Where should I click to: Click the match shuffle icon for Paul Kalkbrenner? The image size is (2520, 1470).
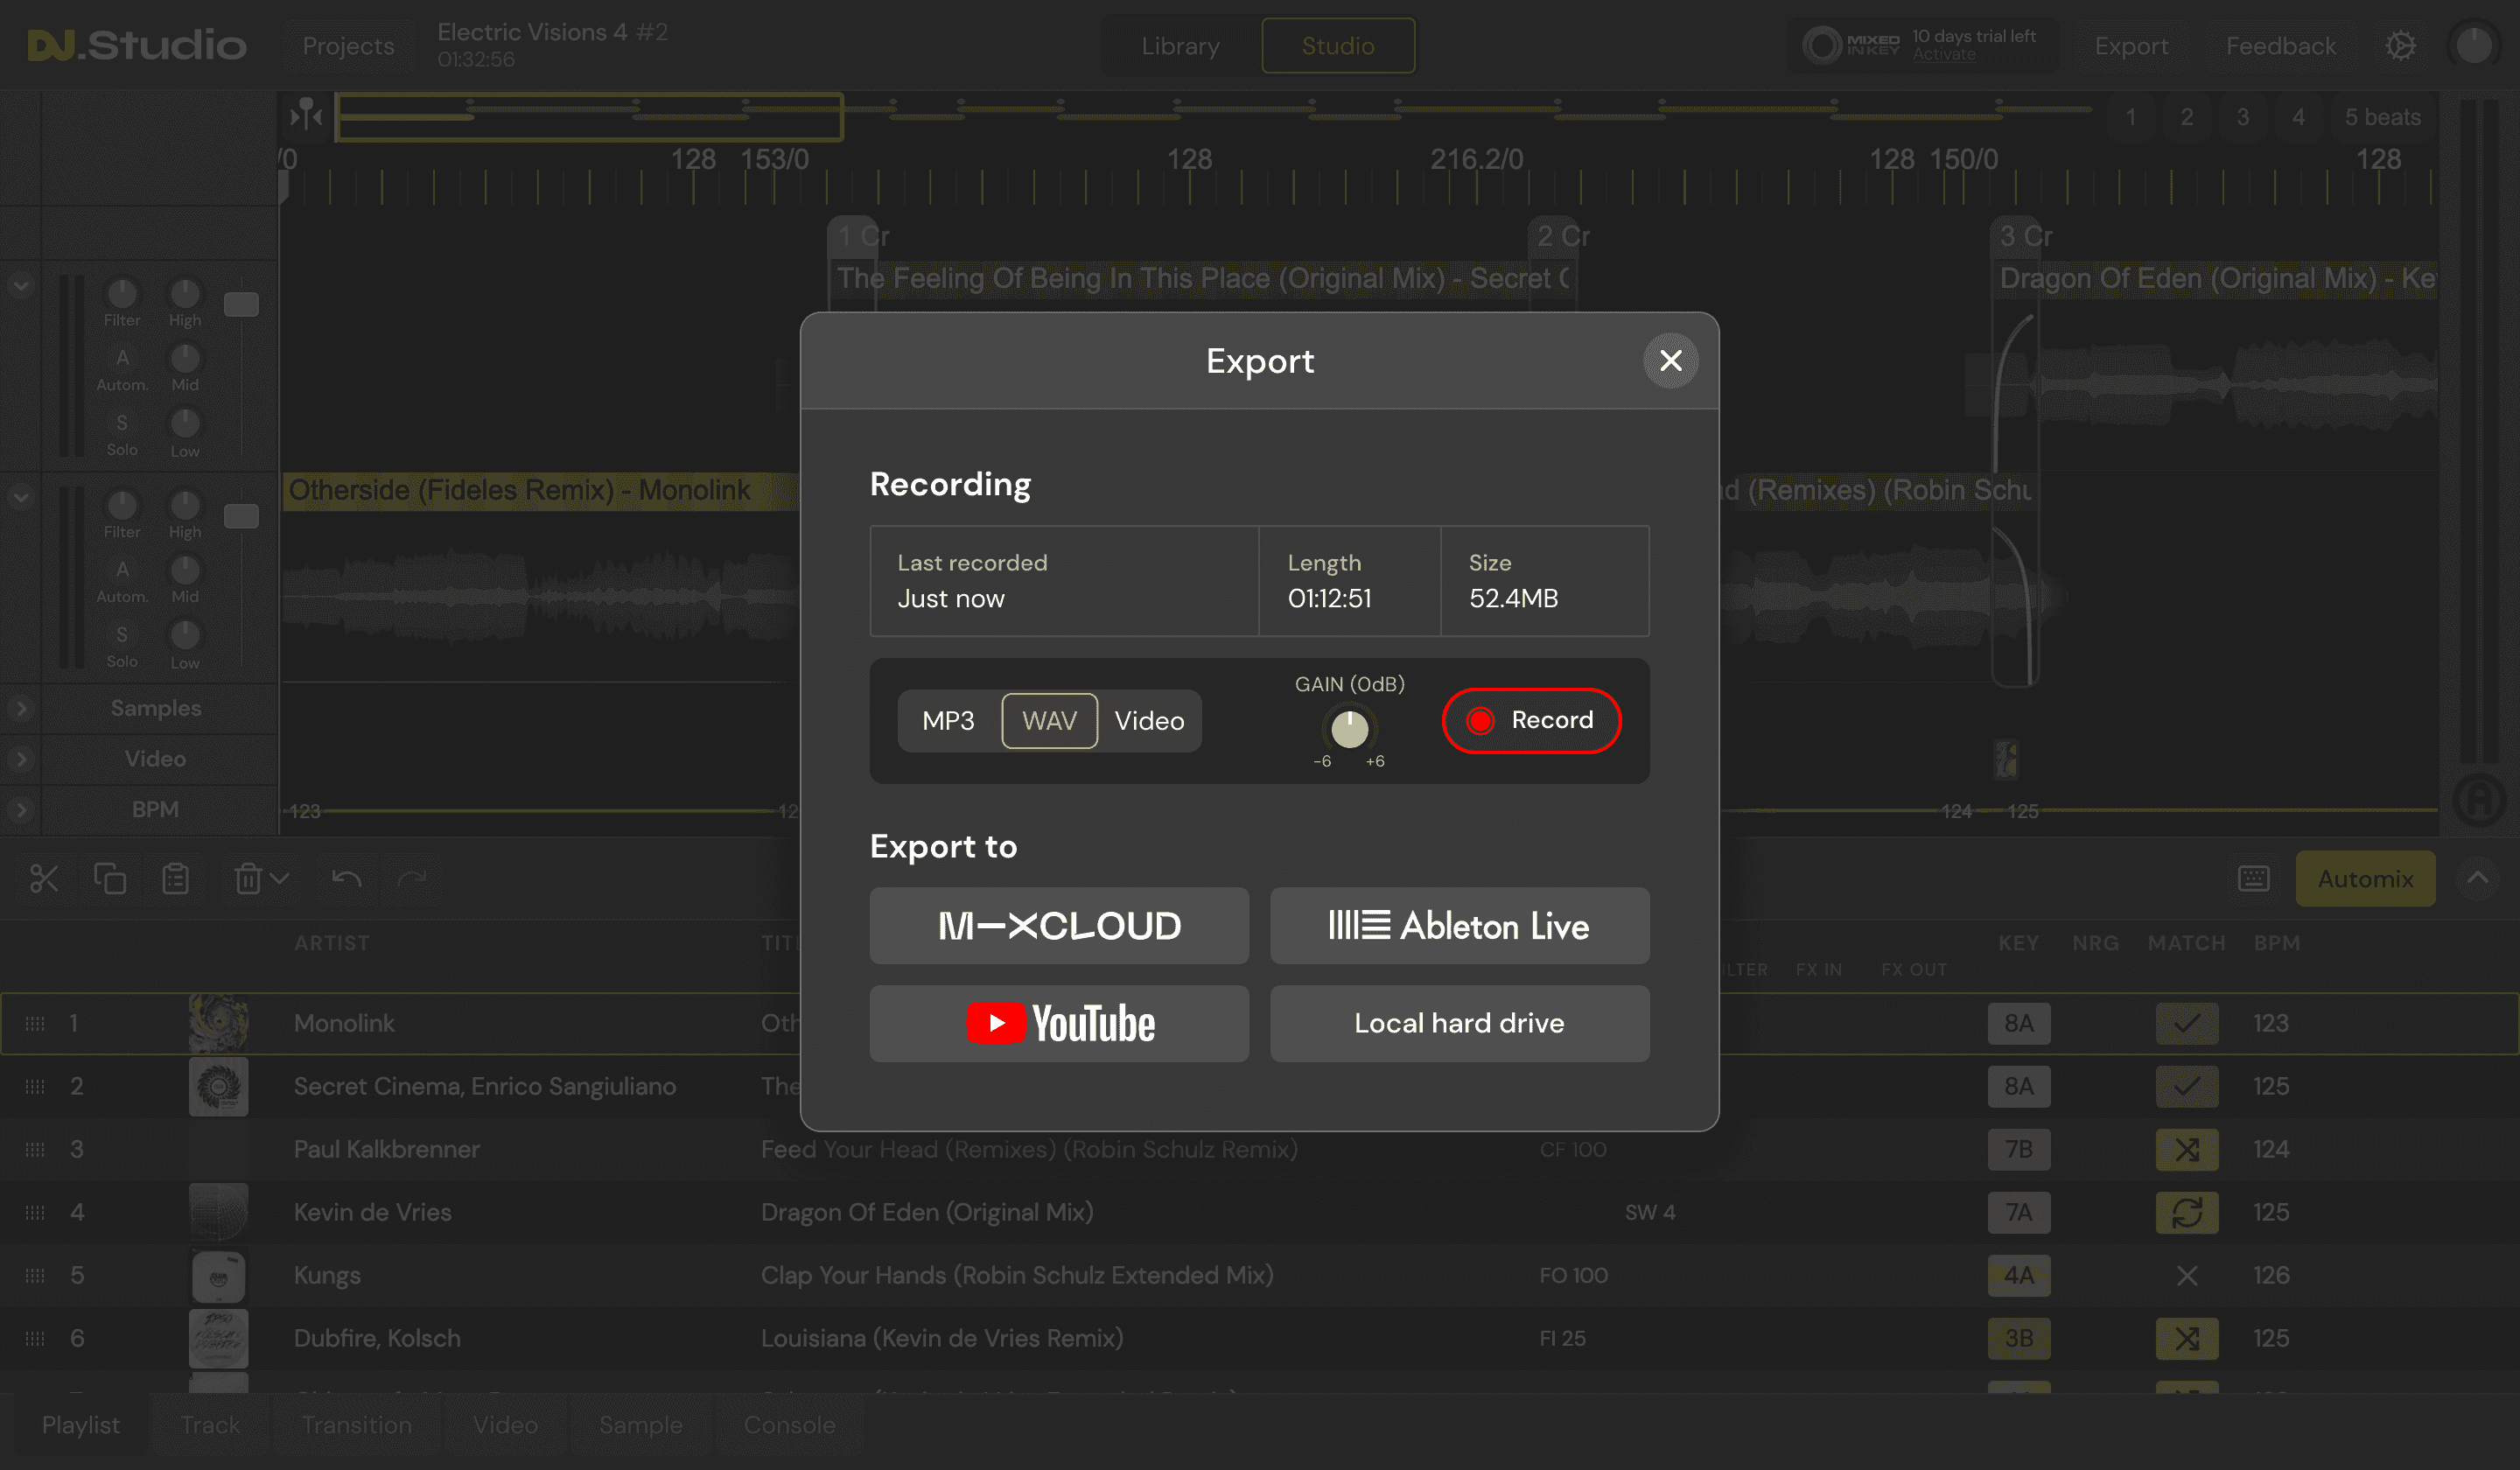point(2187,1149)
